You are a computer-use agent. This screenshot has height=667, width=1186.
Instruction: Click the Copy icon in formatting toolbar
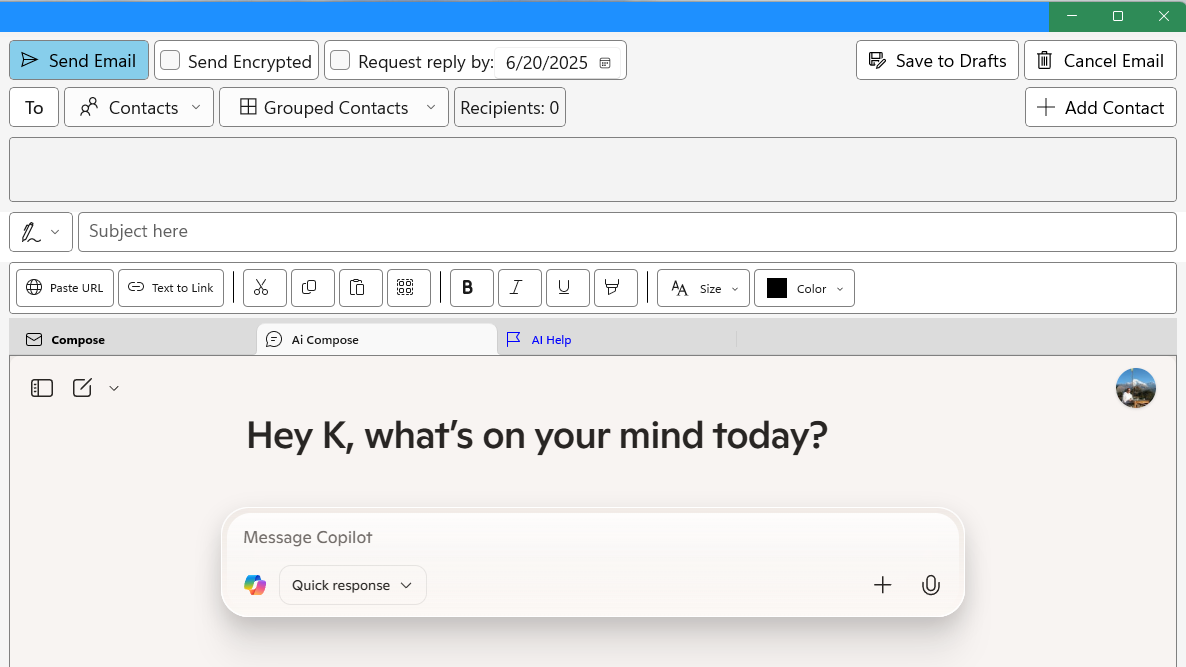coord(309,288)
